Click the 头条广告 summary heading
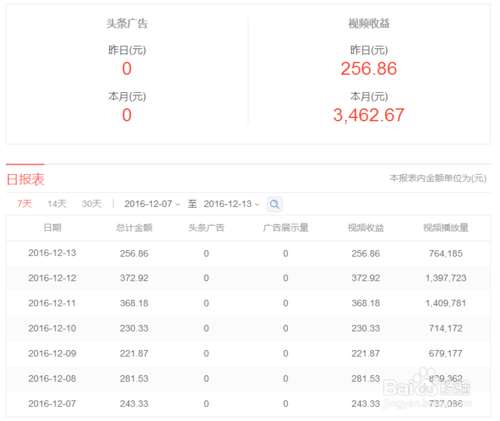The height and width of the screenshot is (421, 500). tap(127, 23)
